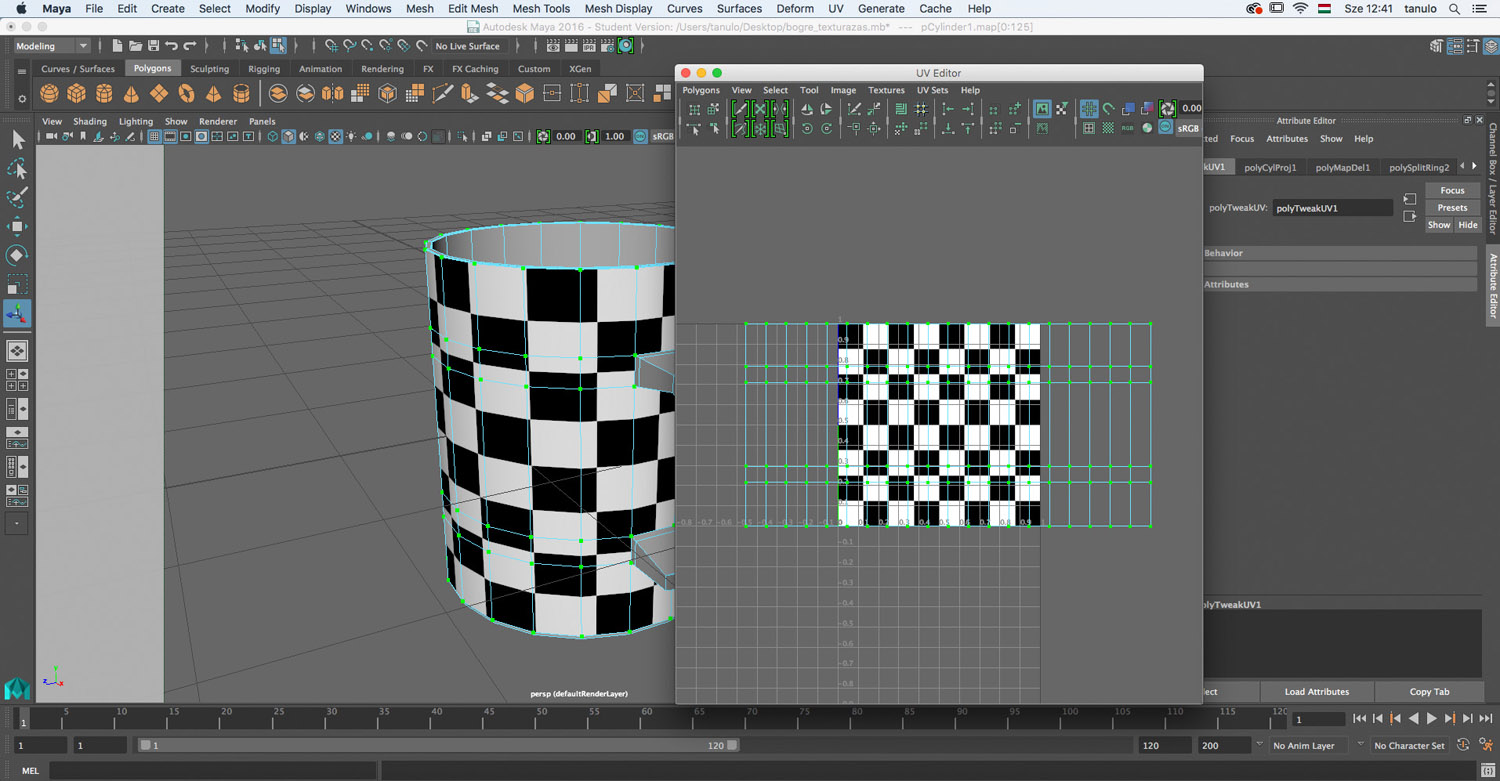Create a Polygon Cube from the shelf

pos(76,94)
